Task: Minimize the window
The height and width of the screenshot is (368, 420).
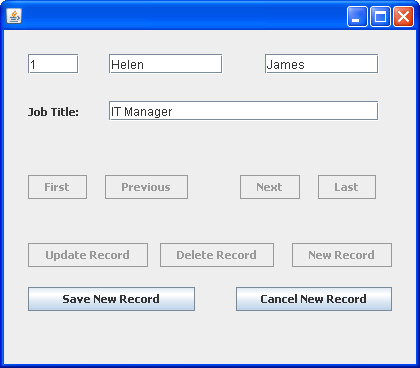Action: [x=357, y=16]
